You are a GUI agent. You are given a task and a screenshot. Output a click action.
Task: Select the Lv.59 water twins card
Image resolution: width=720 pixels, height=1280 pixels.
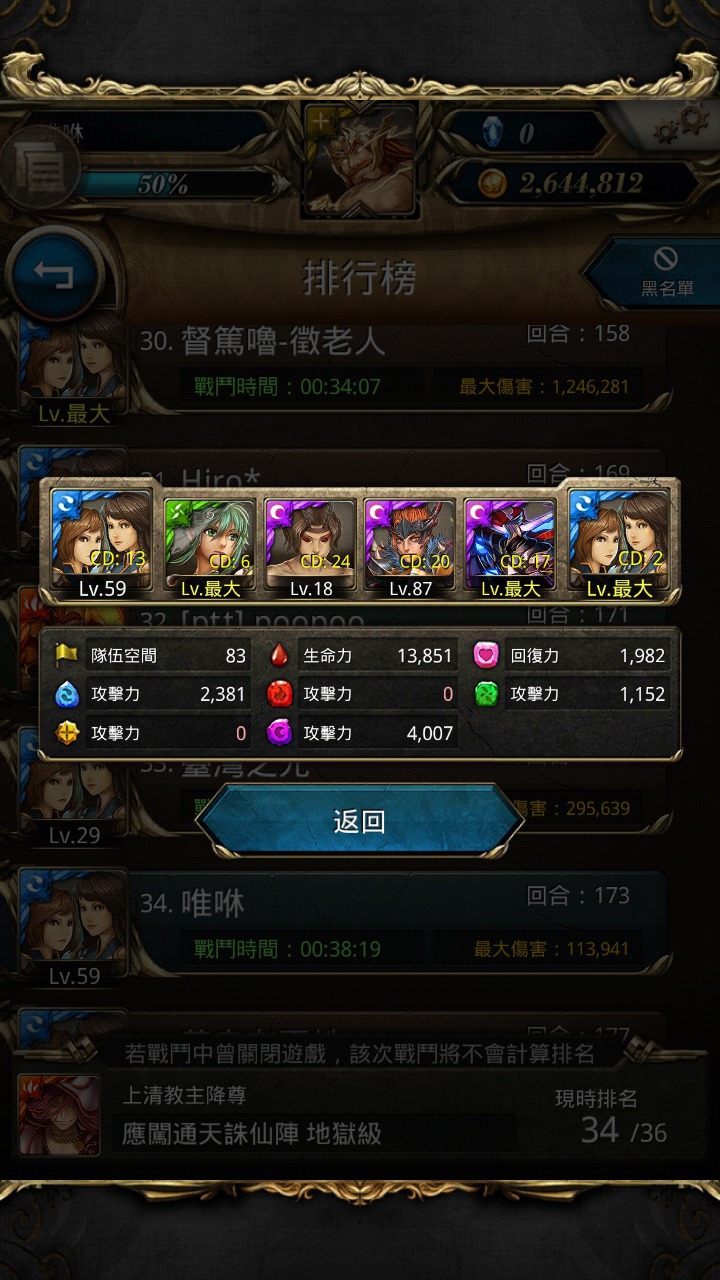pos(102,544)
